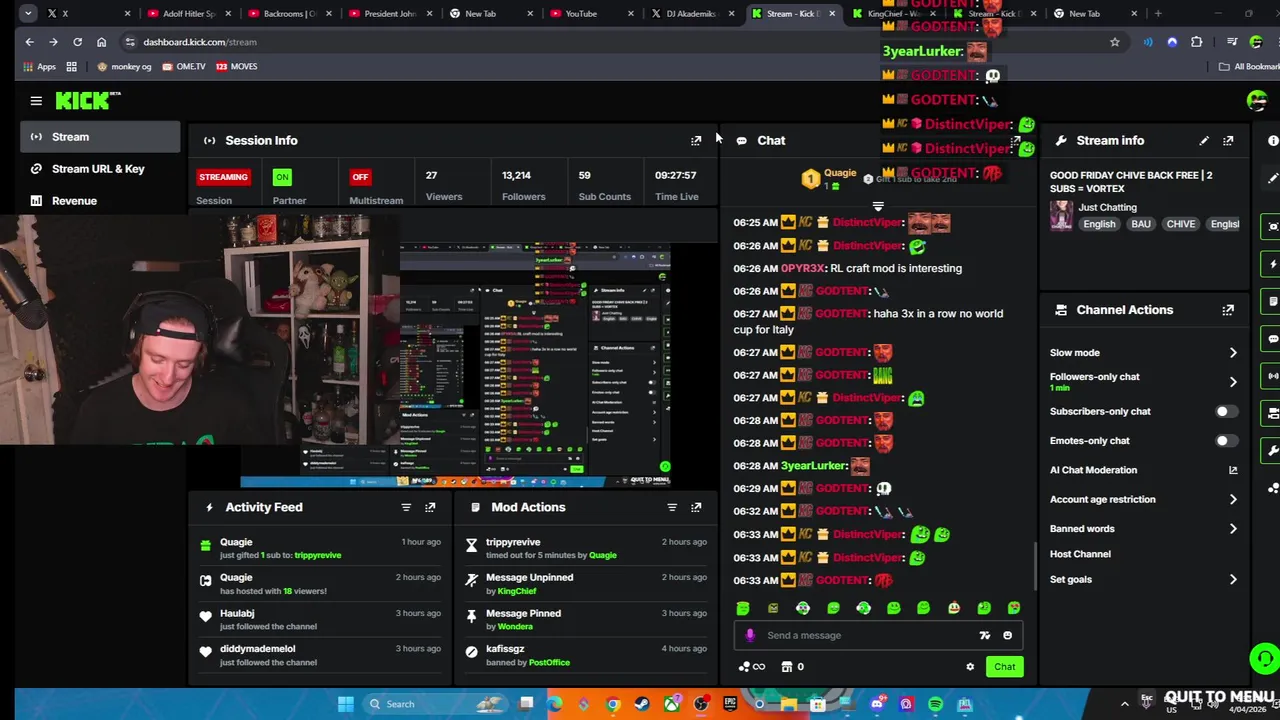Screen dimensions: 1280x720
Task: Open the emoji picker in chat box
Action: point(1007,635)
